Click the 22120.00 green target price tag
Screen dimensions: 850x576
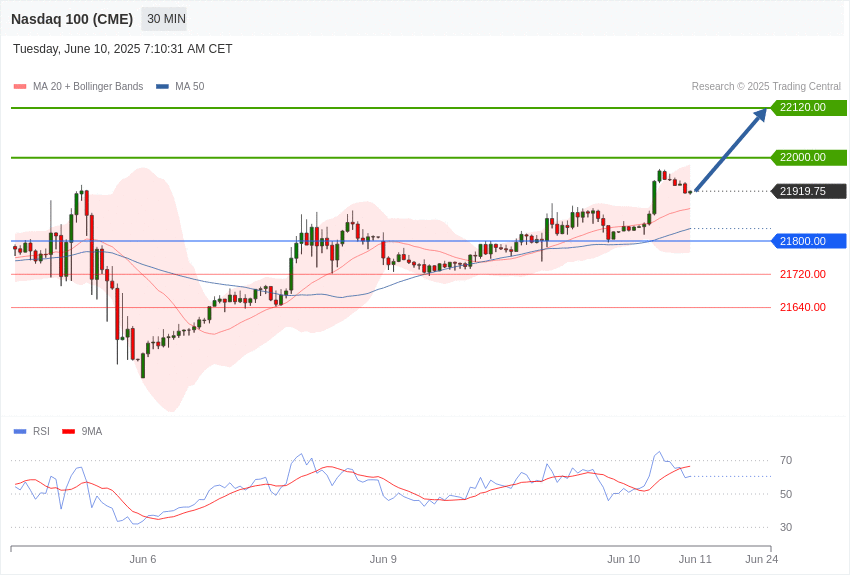coord(809,107)
